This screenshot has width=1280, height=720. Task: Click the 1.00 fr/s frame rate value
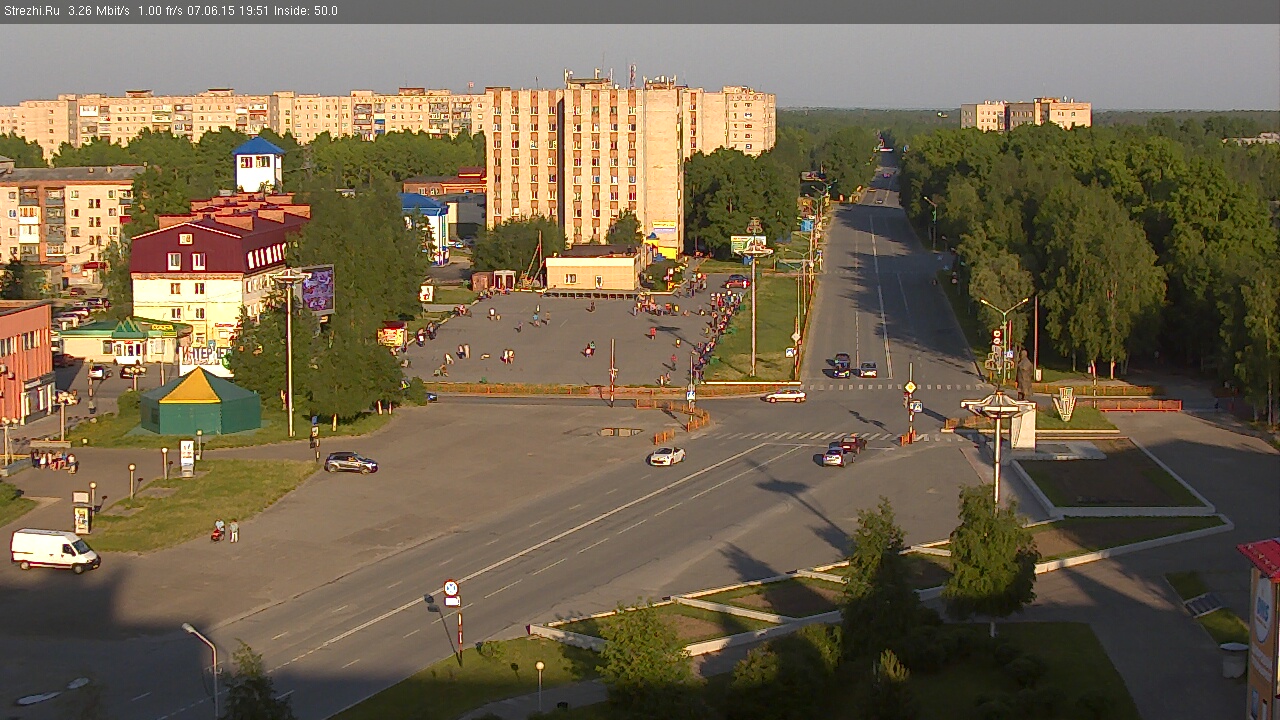160,11
